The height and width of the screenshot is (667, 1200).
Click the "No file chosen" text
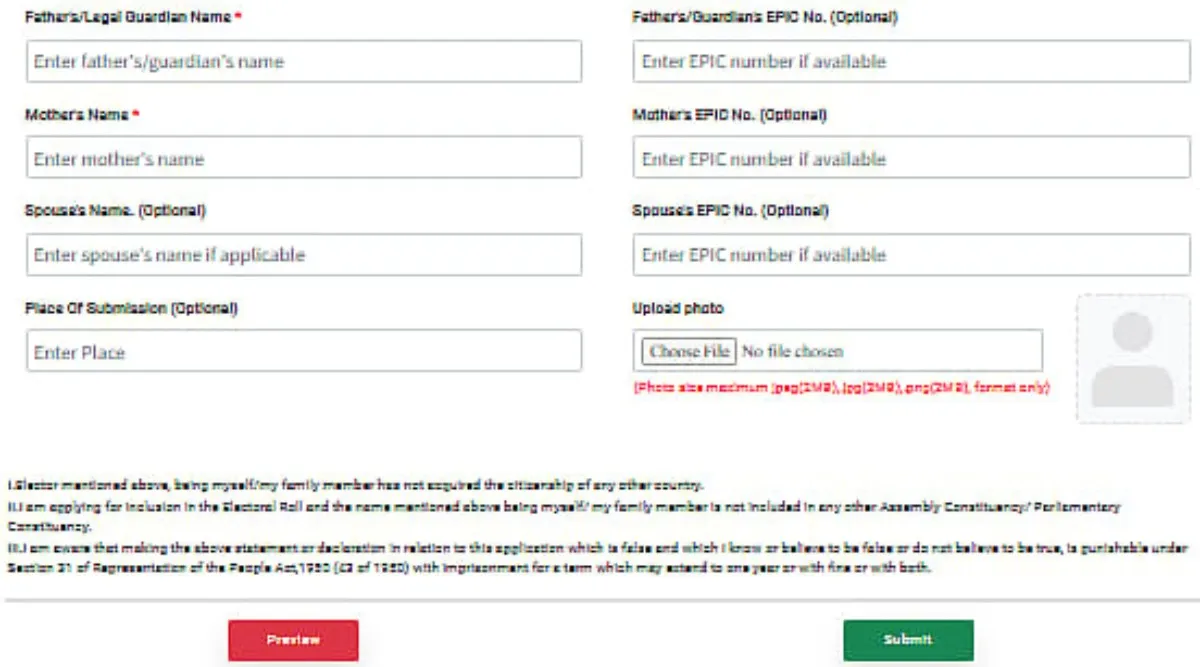(x=792, y=352)
